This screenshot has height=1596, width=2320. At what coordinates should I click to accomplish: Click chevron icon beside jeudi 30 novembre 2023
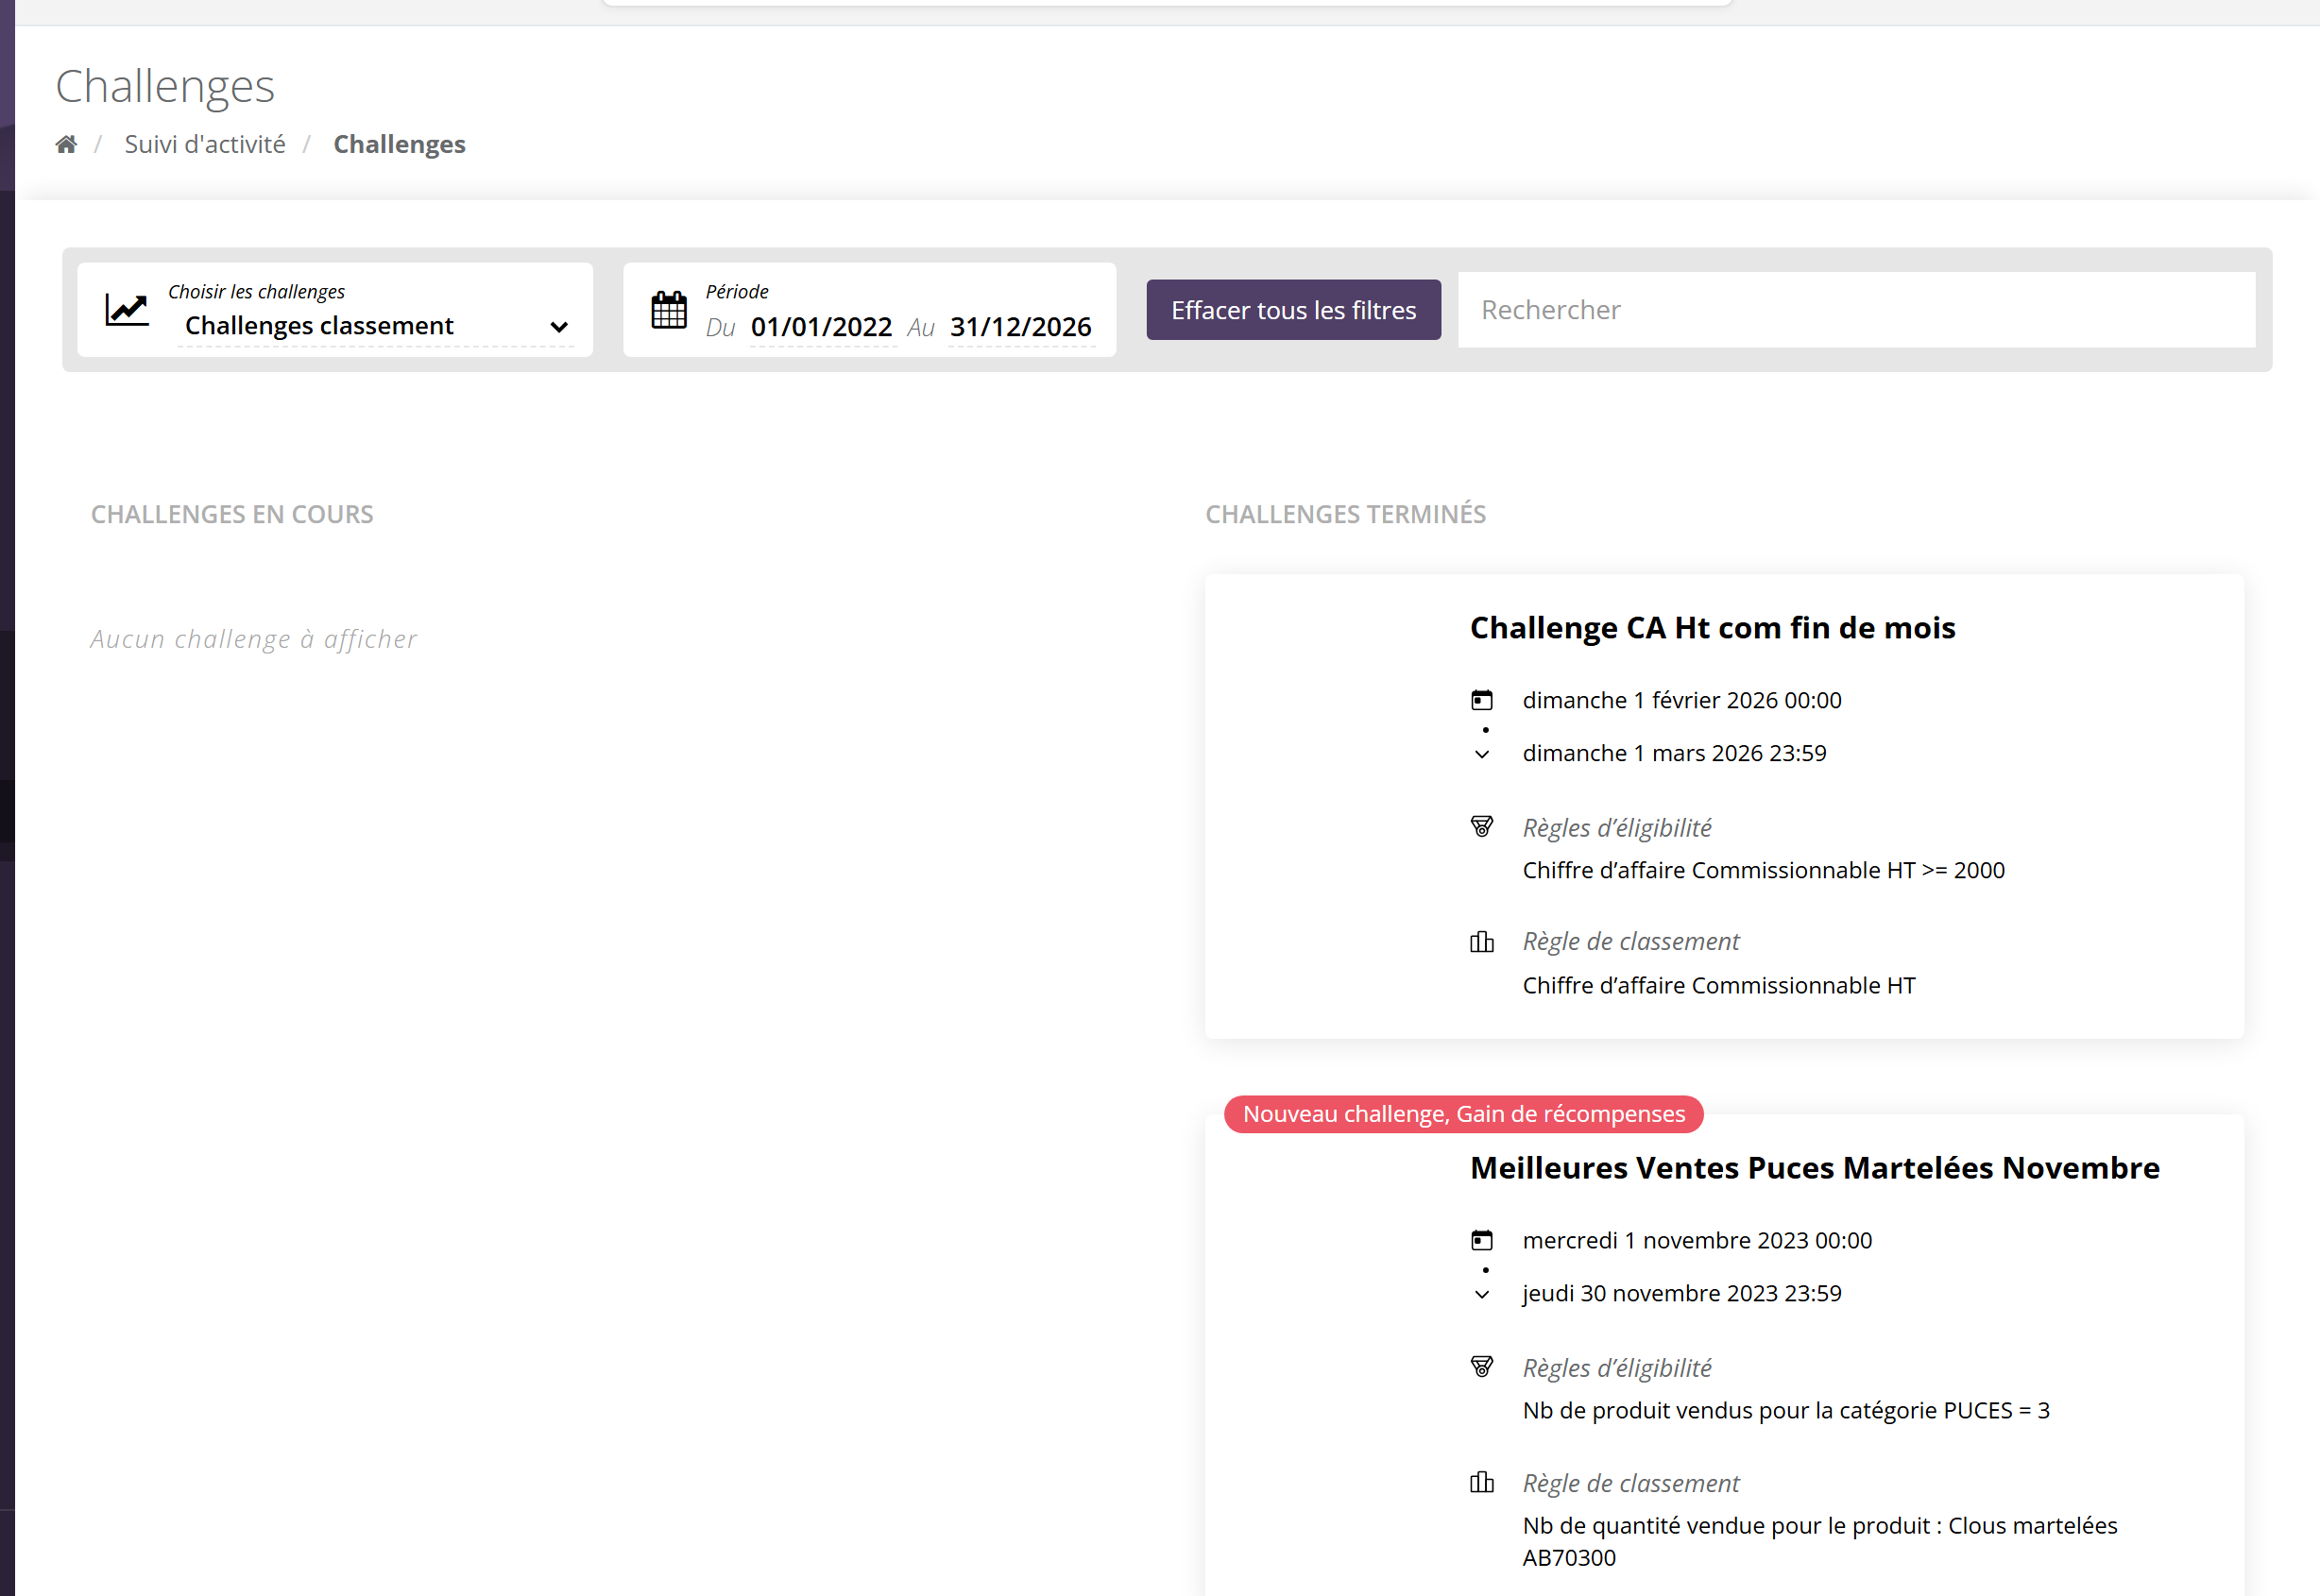pyautogui.click(x=1481, y=1294)
